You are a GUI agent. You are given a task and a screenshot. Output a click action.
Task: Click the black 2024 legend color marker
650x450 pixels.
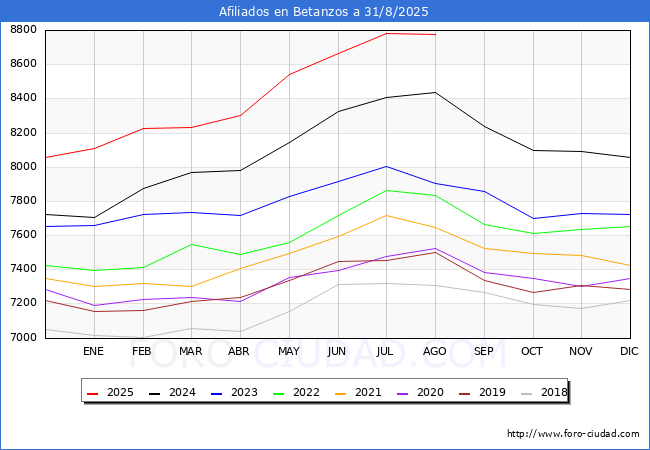tap(155, 393)
